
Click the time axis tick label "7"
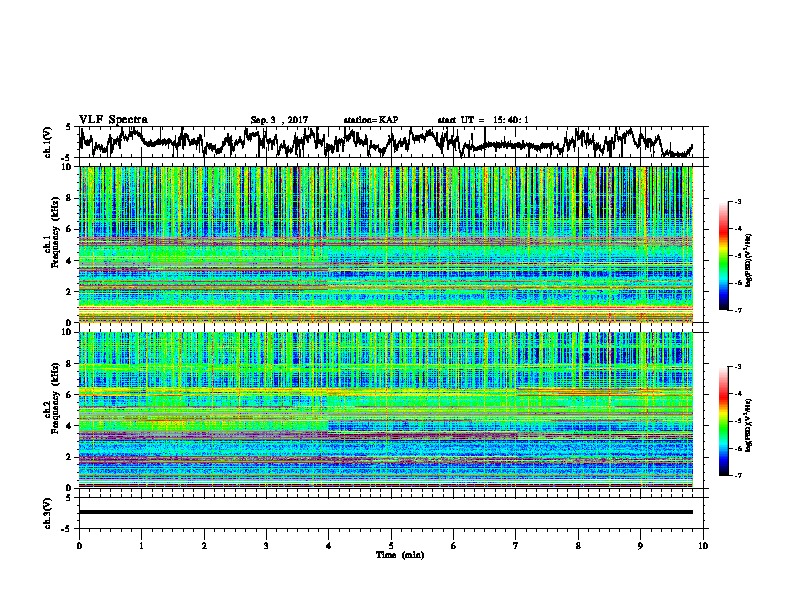click(516, 546)
